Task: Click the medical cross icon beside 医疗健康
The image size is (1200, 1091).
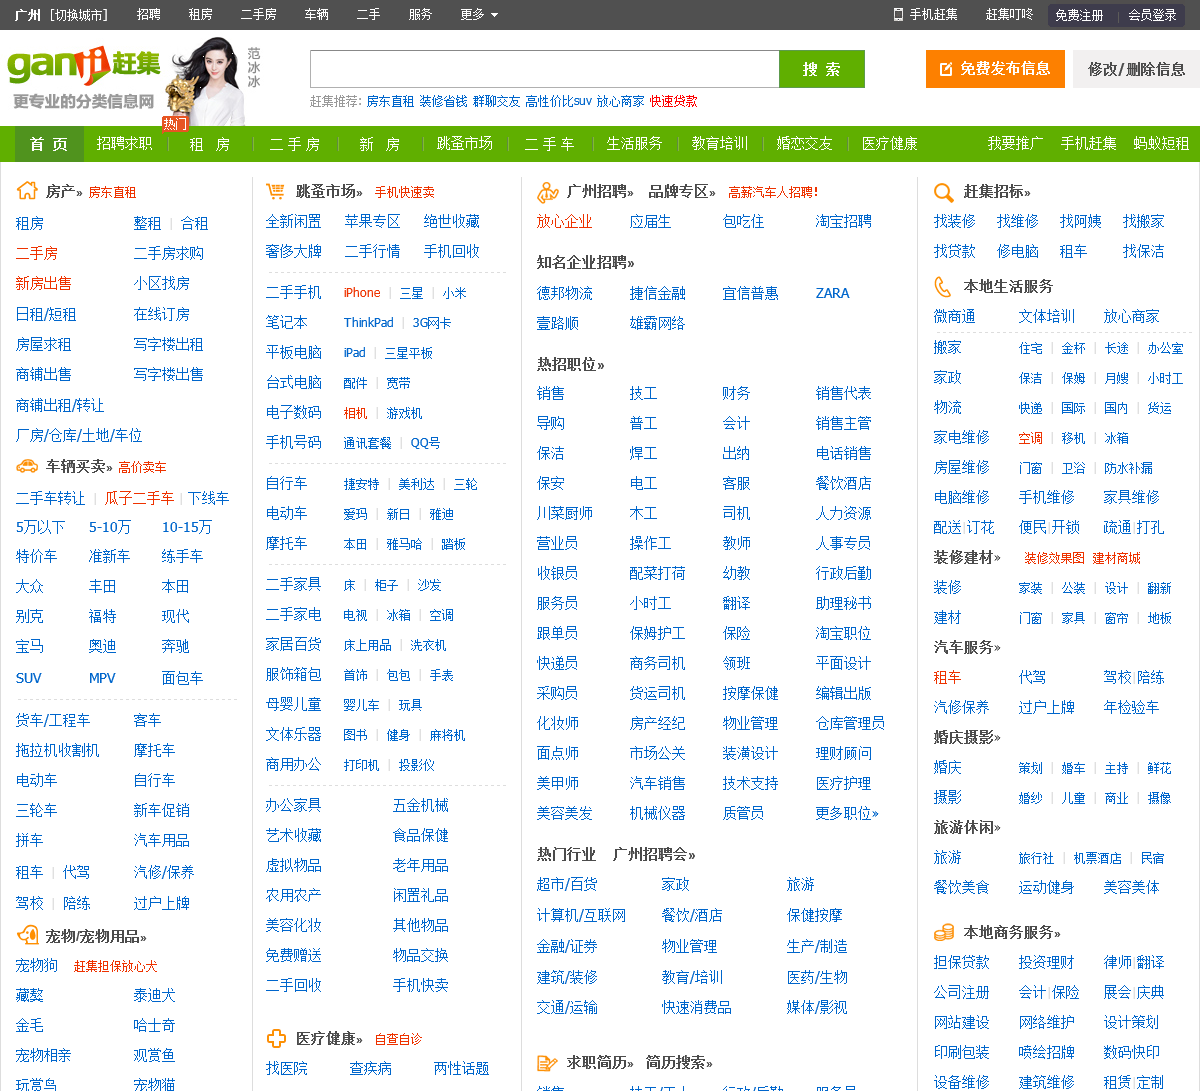Action: point(276,1039)
